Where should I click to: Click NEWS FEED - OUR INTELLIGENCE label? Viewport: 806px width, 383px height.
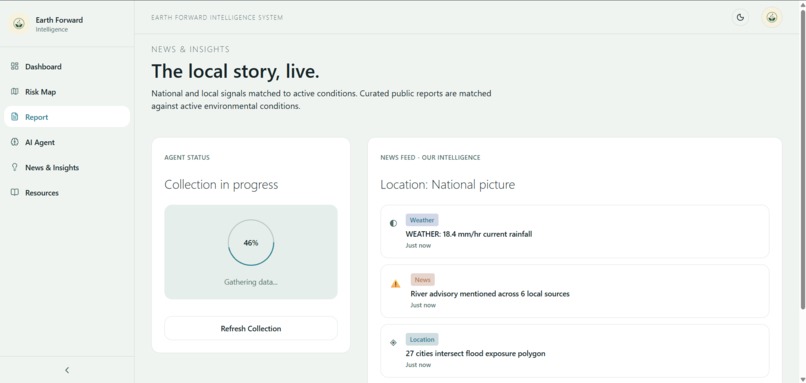(x=430, y=158)
